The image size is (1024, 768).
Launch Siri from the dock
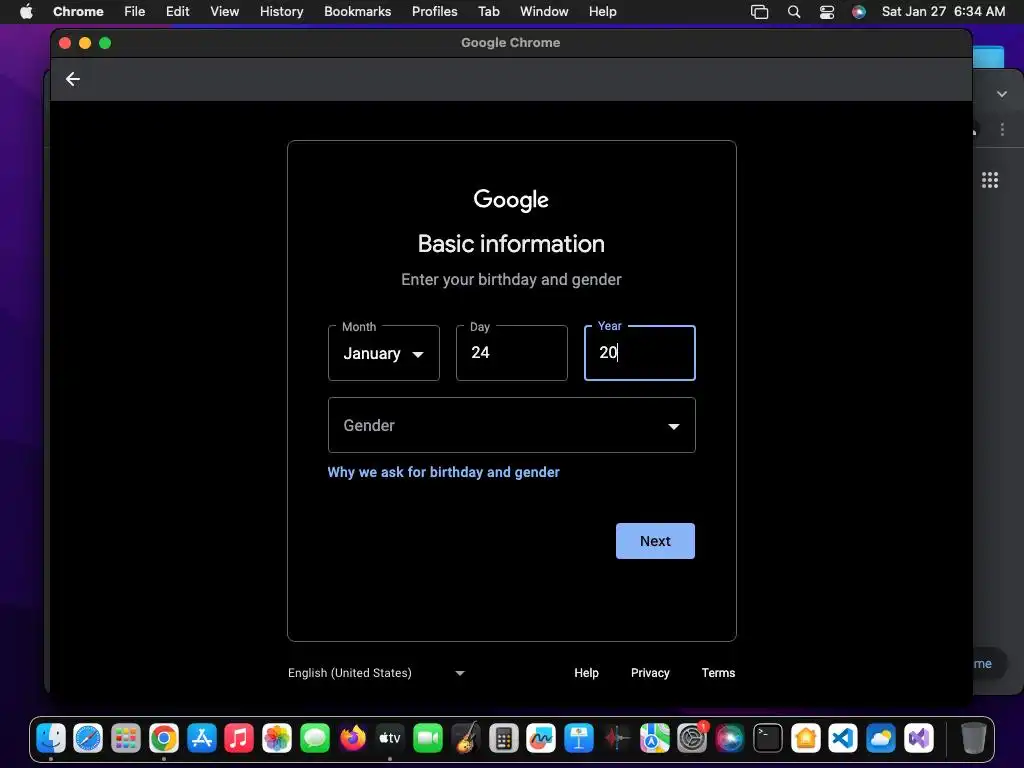pos(729,739)
